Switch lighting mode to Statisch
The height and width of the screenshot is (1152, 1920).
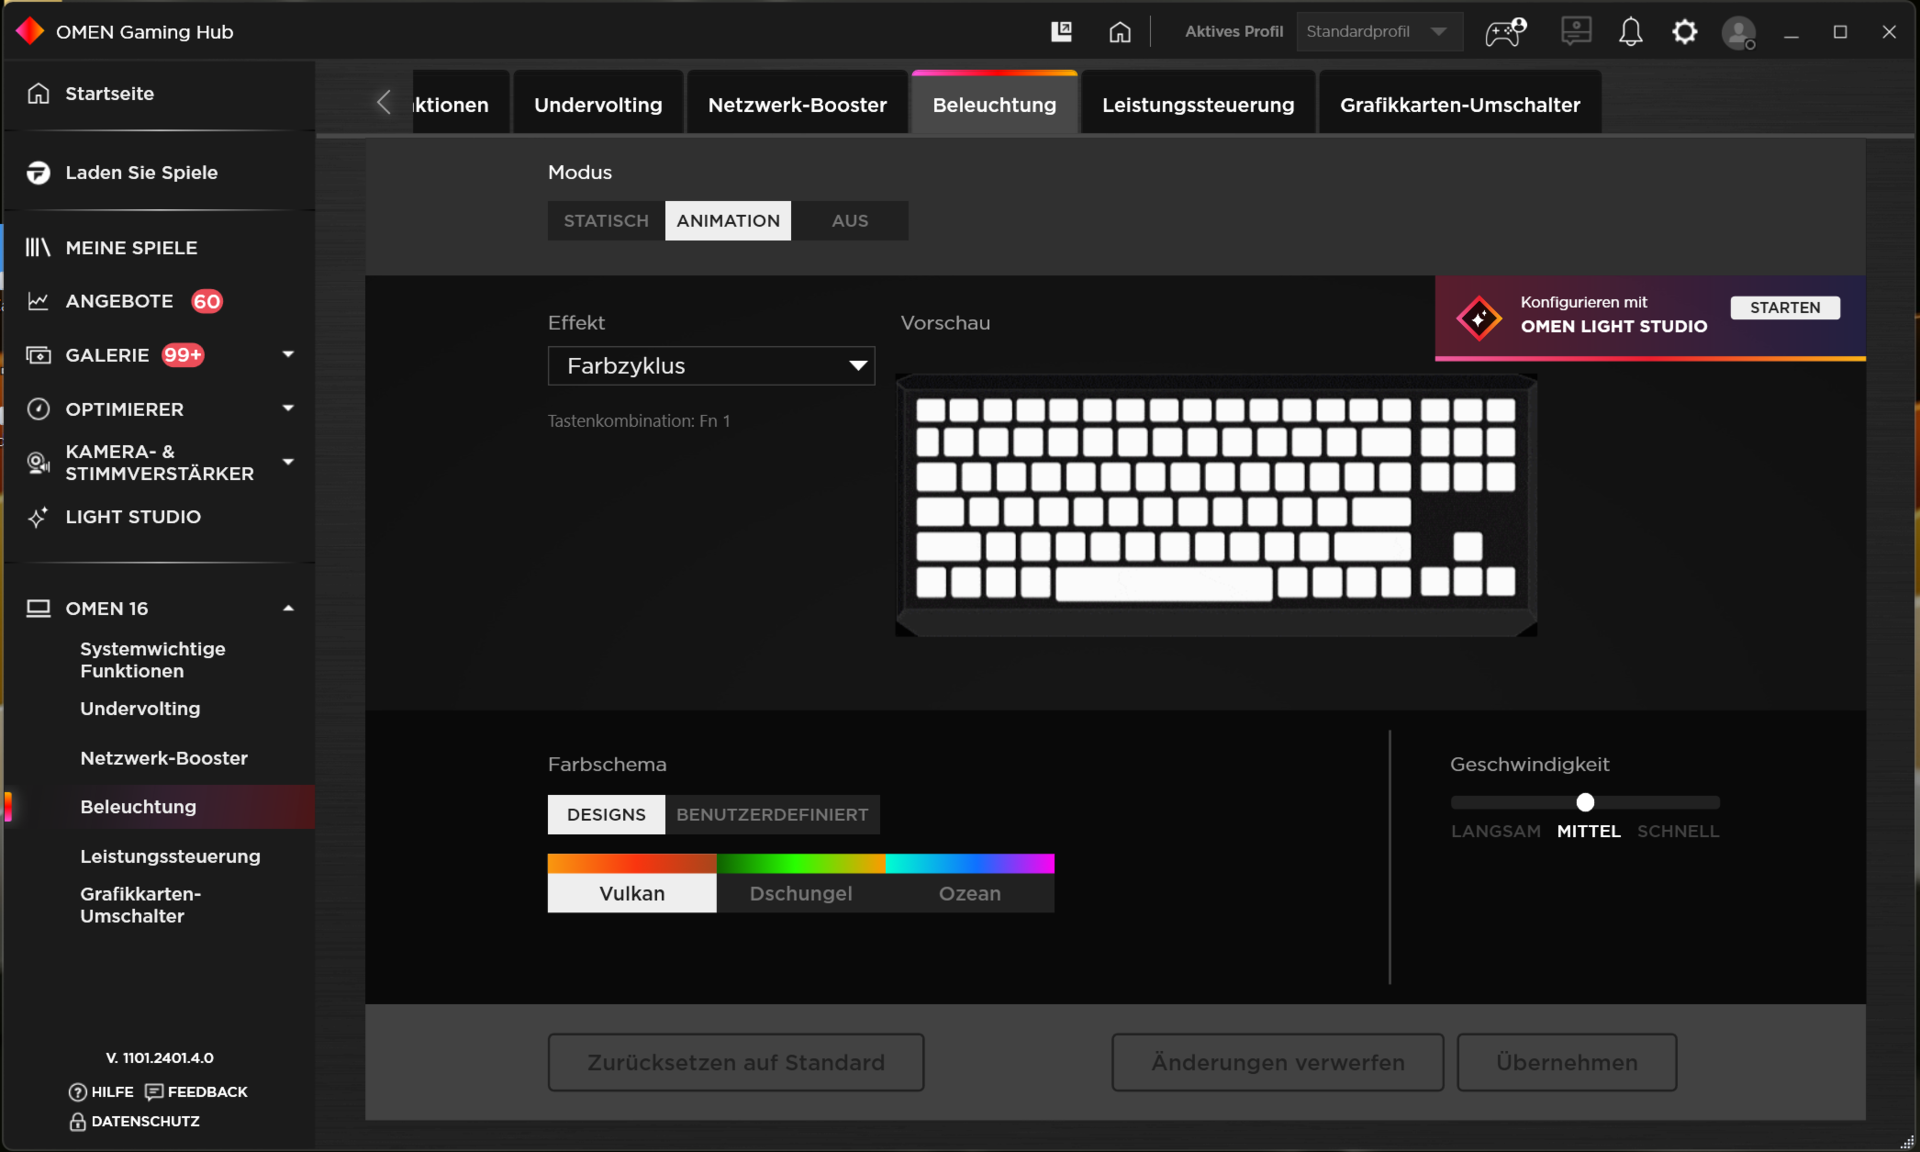pos(606,221)
